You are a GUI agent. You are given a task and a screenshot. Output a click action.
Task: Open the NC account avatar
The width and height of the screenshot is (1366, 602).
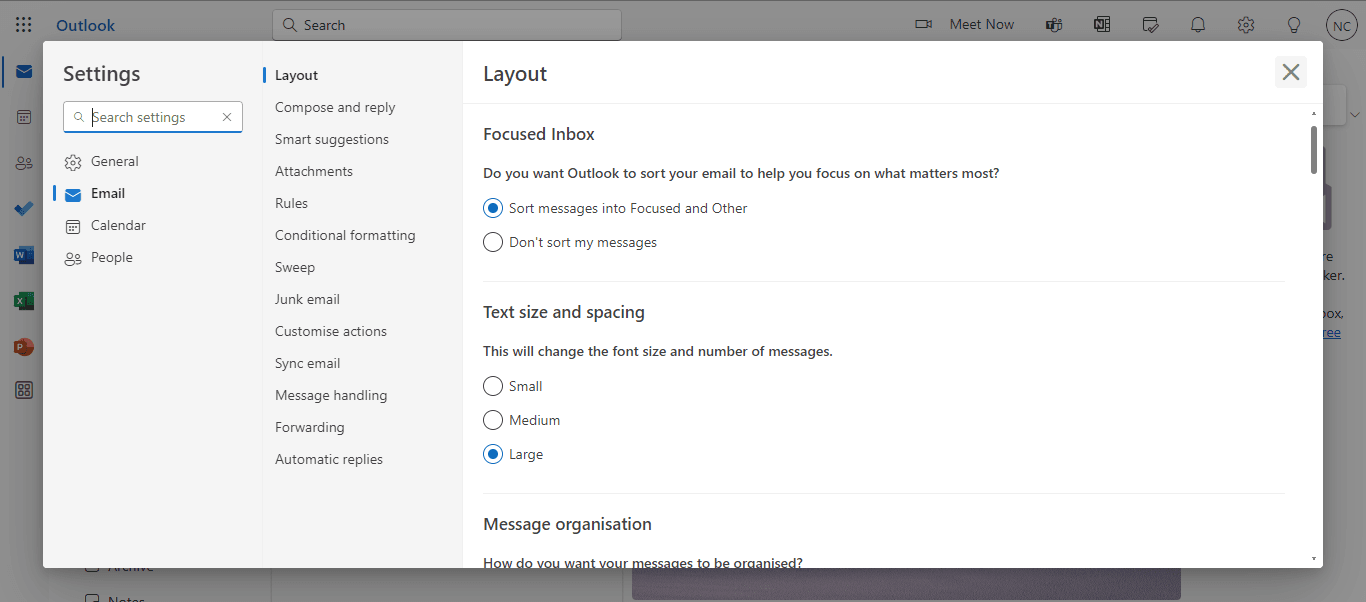tap(1342, 25)
